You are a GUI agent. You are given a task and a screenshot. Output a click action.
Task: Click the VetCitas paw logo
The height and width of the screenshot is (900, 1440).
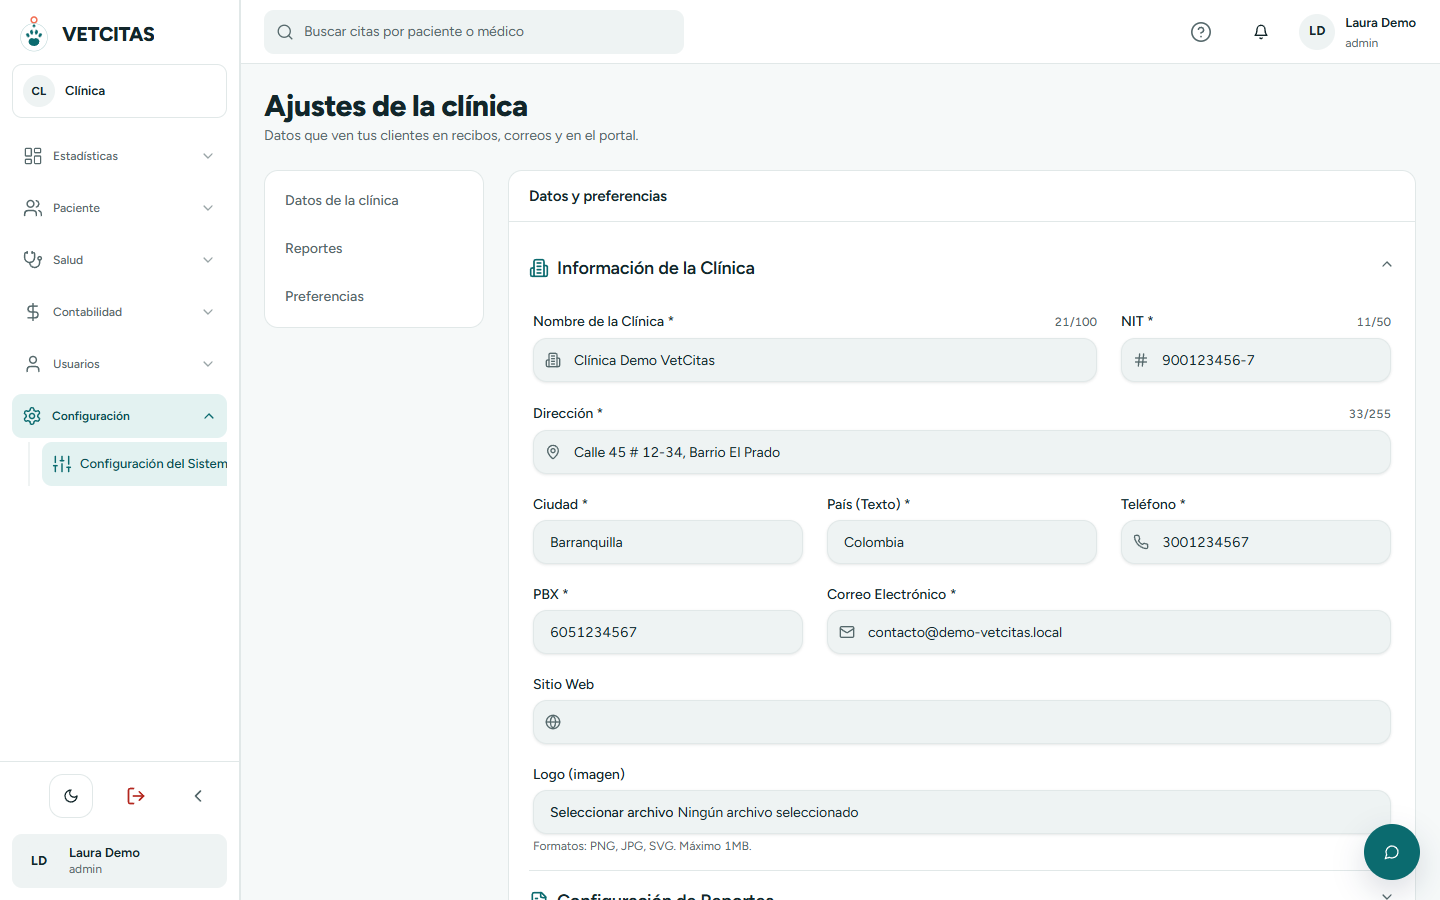point(34,33)
